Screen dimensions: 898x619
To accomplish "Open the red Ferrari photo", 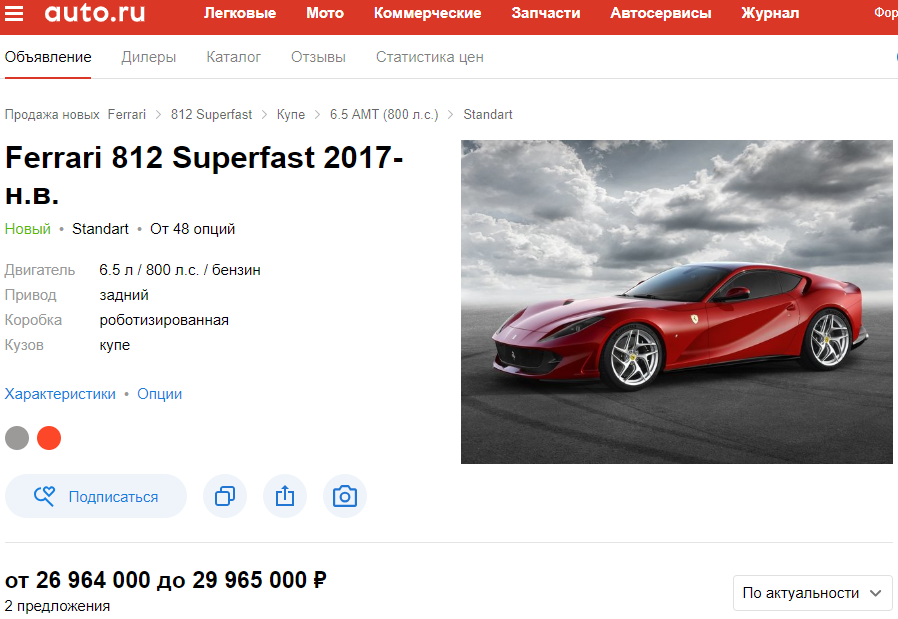I will pos(676,302).
